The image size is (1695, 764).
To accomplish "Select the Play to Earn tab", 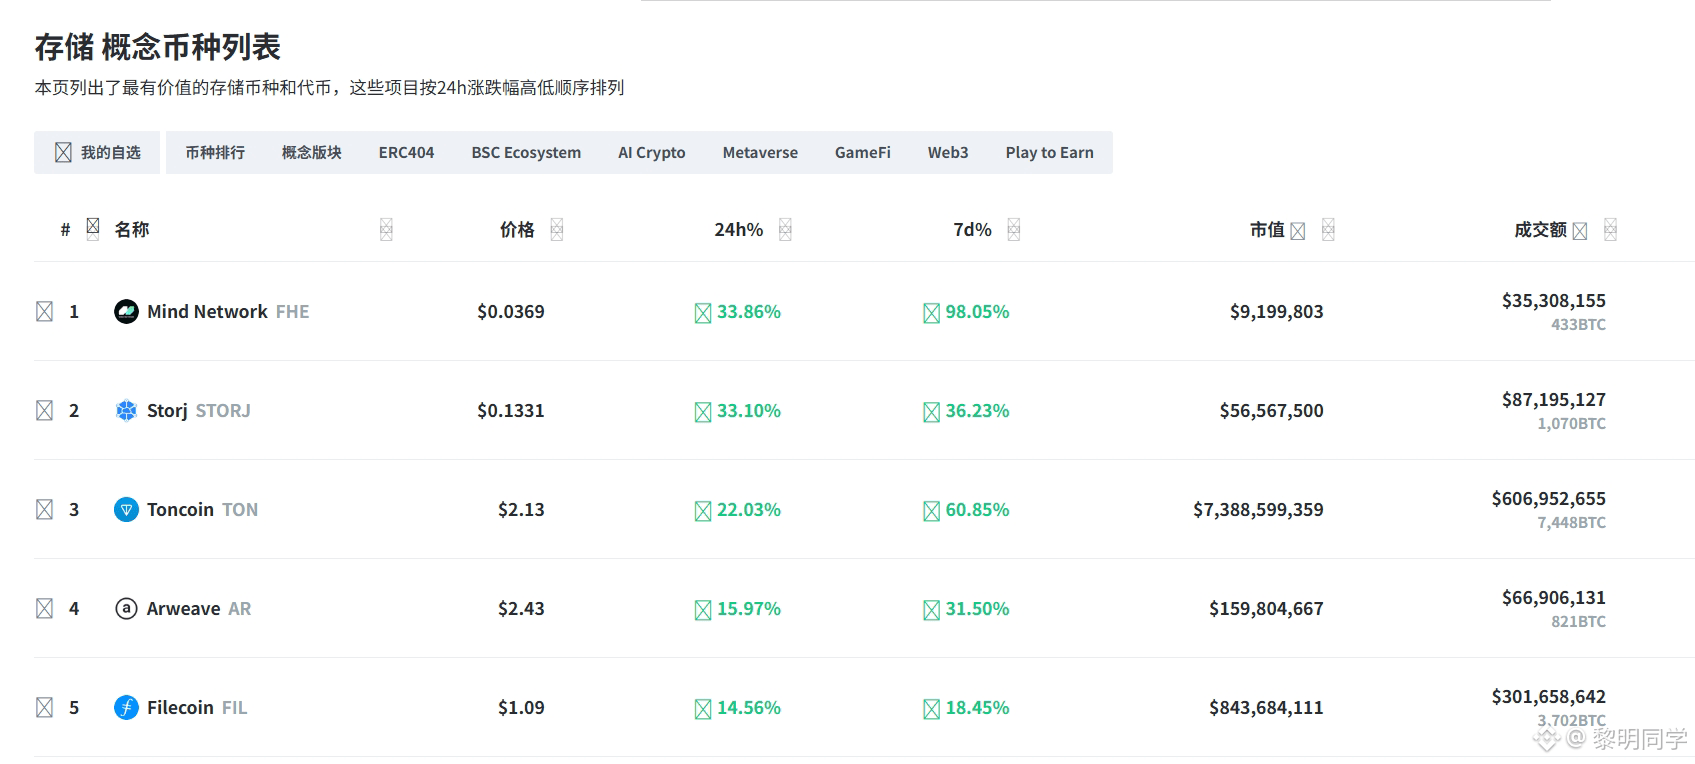I will tap(1050, 152).
